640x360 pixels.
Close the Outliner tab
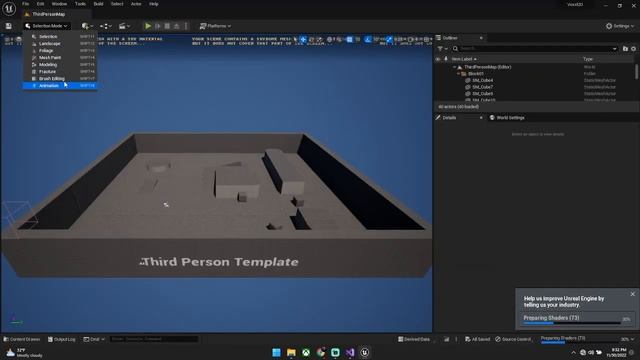click(481, 38)
